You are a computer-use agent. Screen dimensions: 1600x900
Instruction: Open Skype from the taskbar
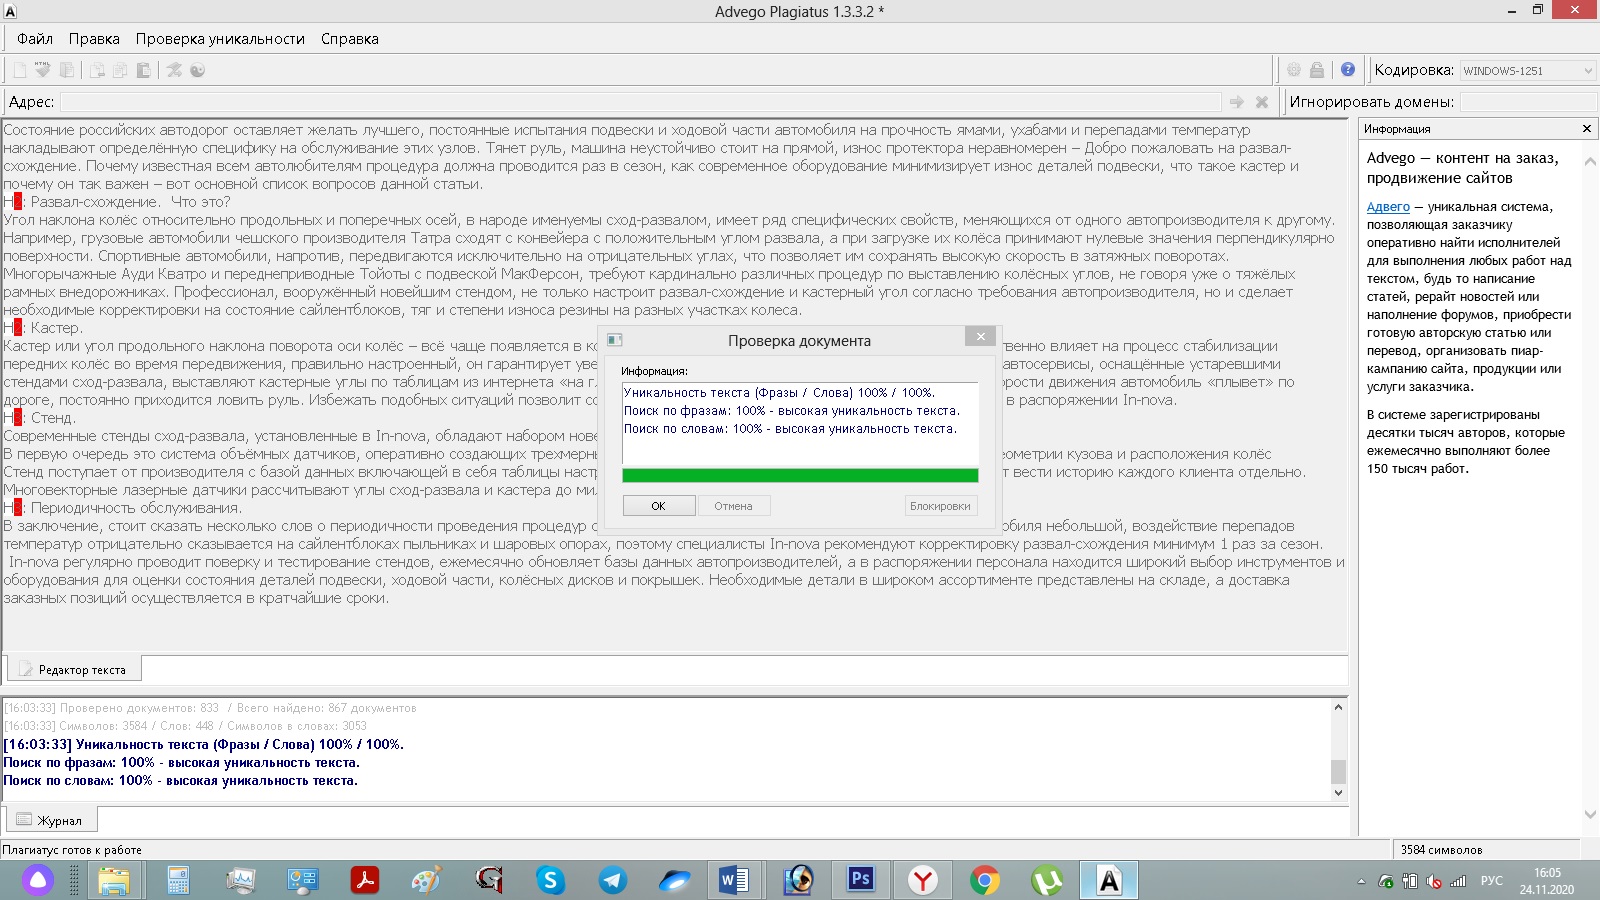click(x=550, y=880)
